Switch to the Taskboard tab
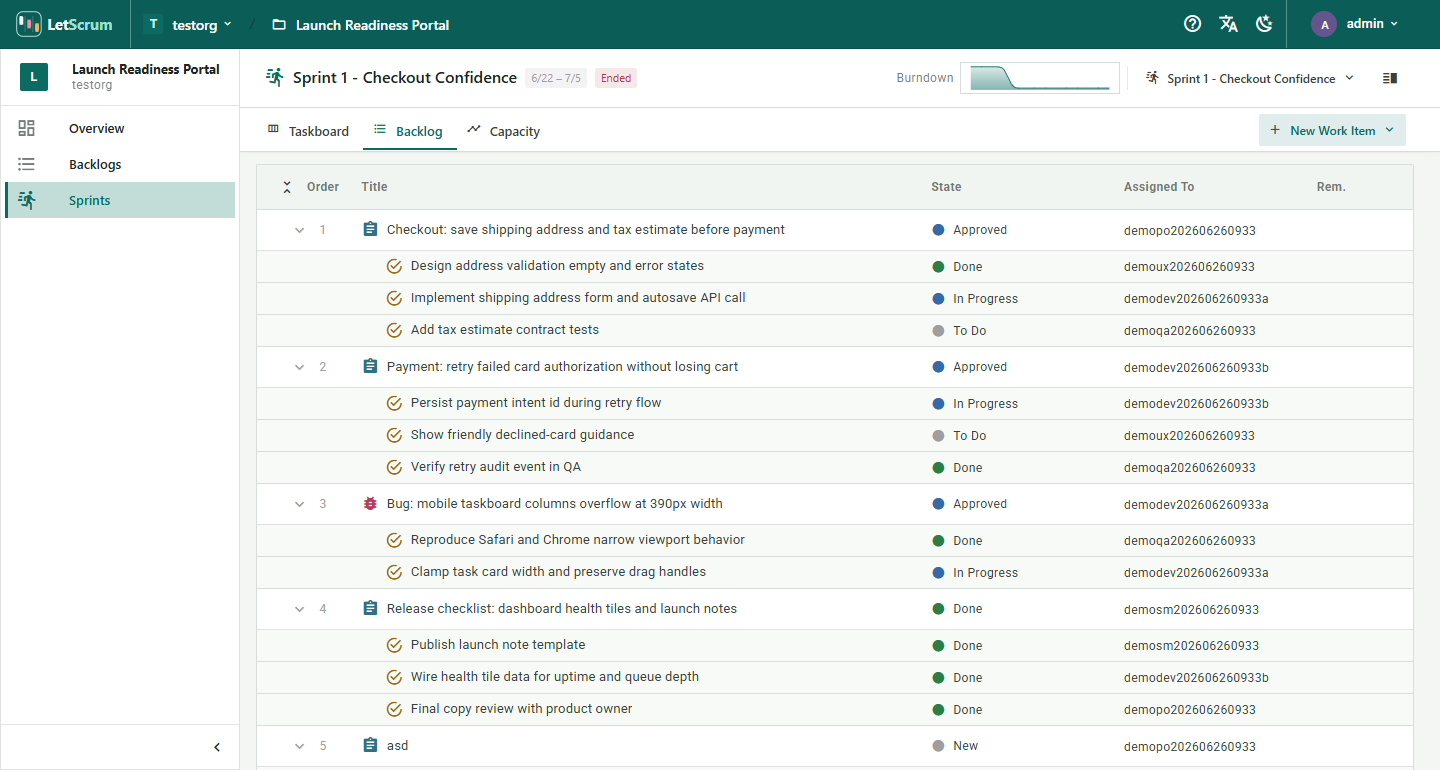 click(x=308, y=131)
